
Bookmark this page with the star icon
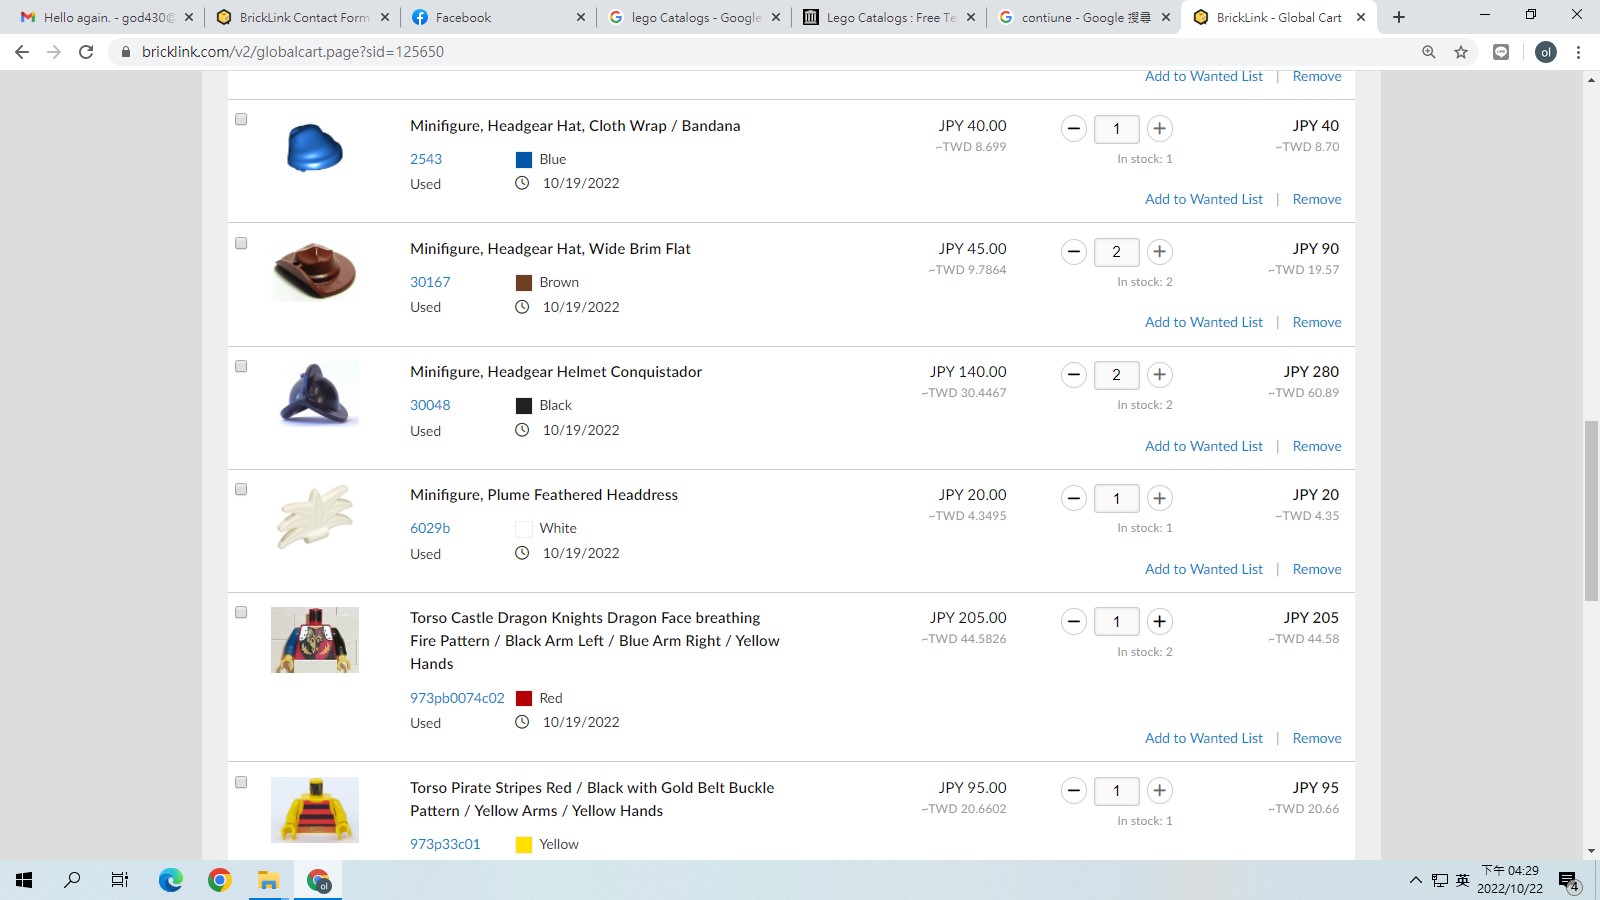point(1461,52)
